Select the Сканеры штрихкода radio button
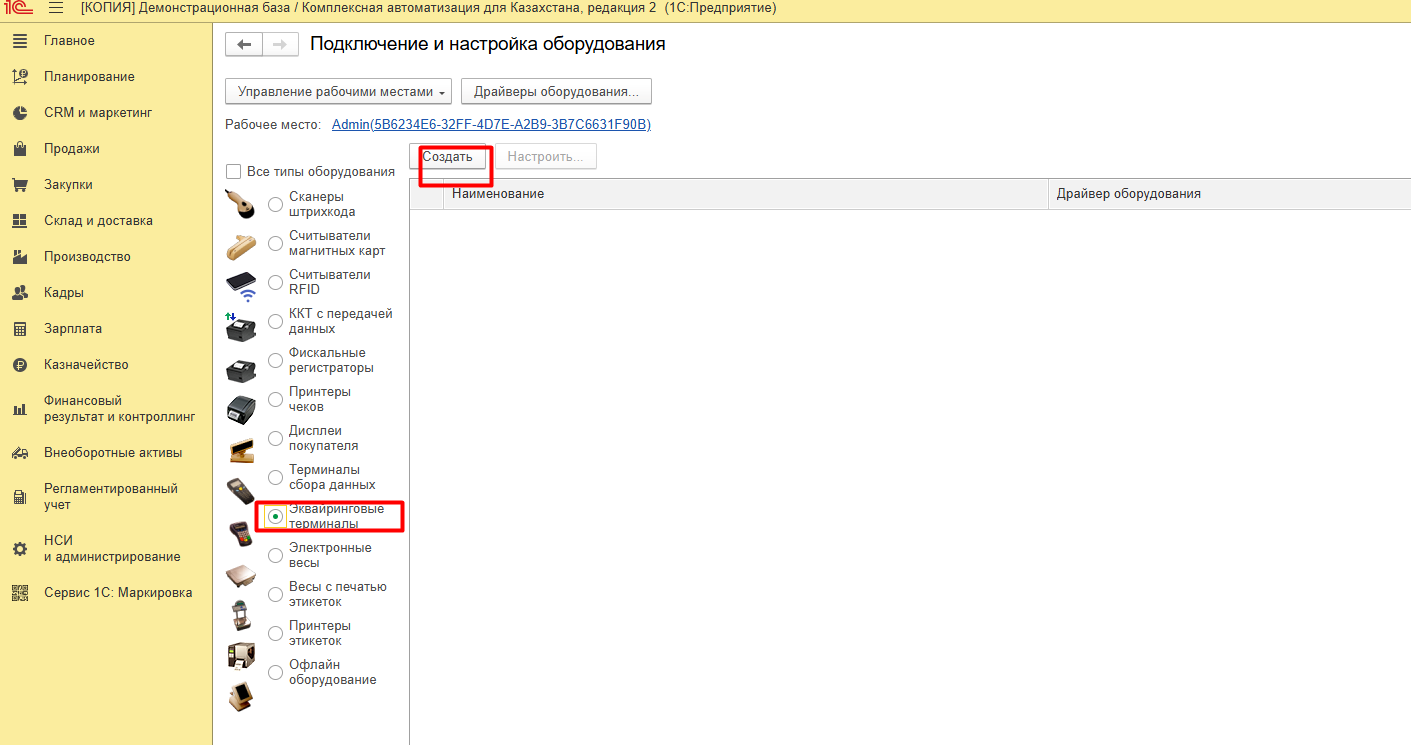This screenshot has height=745, width=1411. click(276, 205)
